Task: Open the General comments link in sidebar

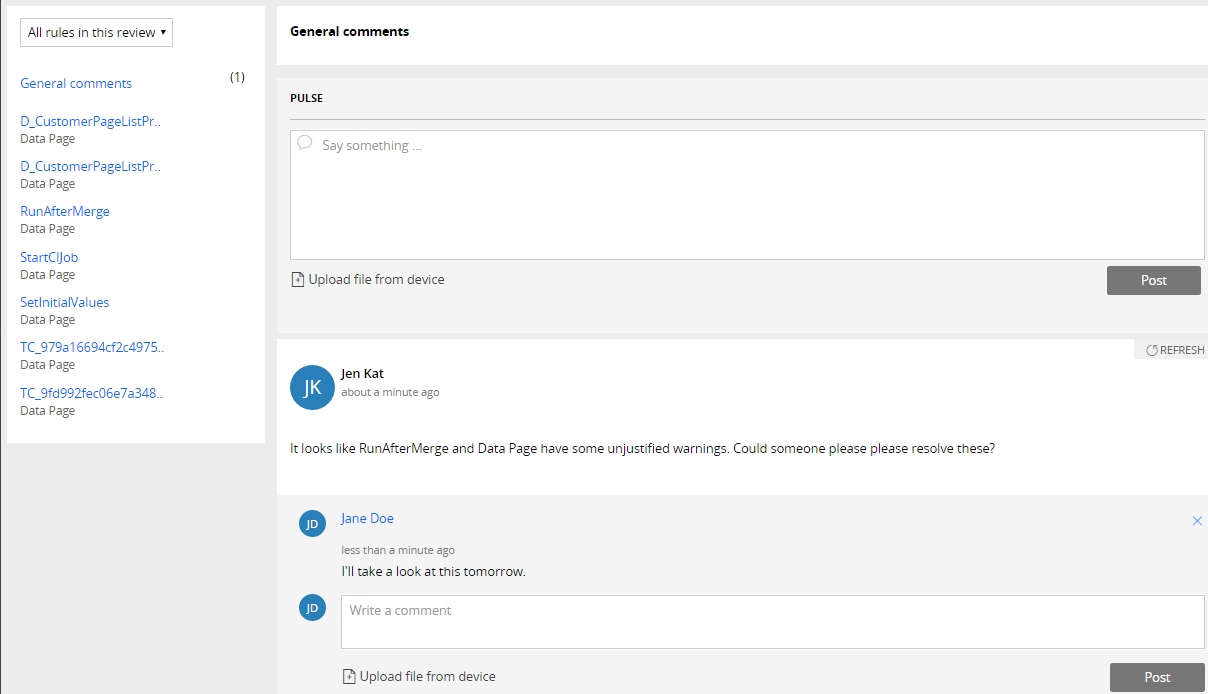Action: click(x=76, y=83)
